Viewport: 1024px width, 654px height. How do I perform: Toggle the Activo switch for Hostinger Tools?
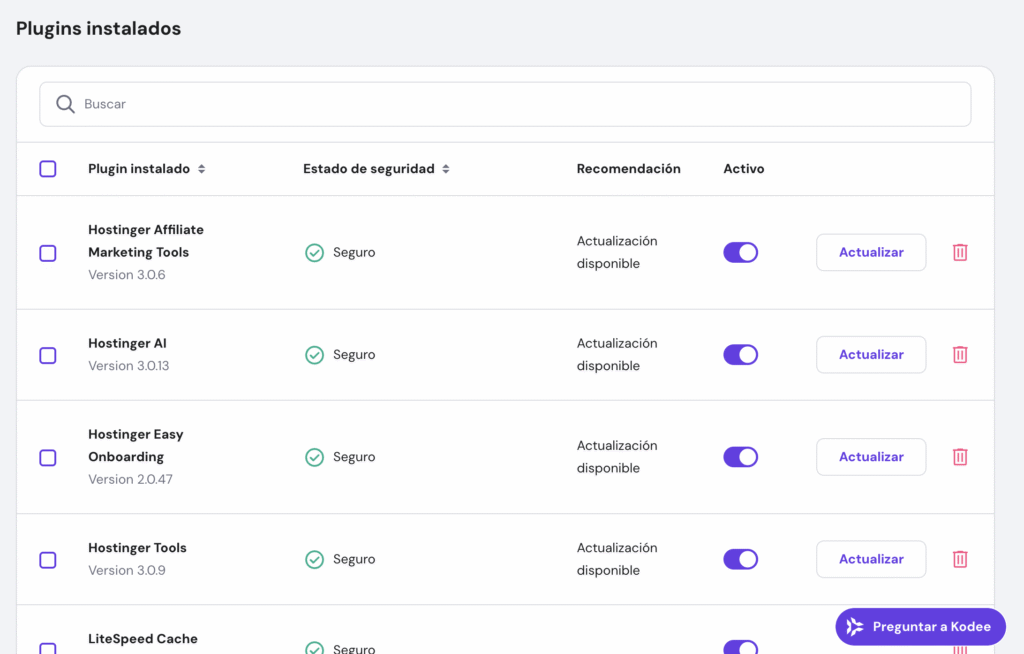point(740,559)
